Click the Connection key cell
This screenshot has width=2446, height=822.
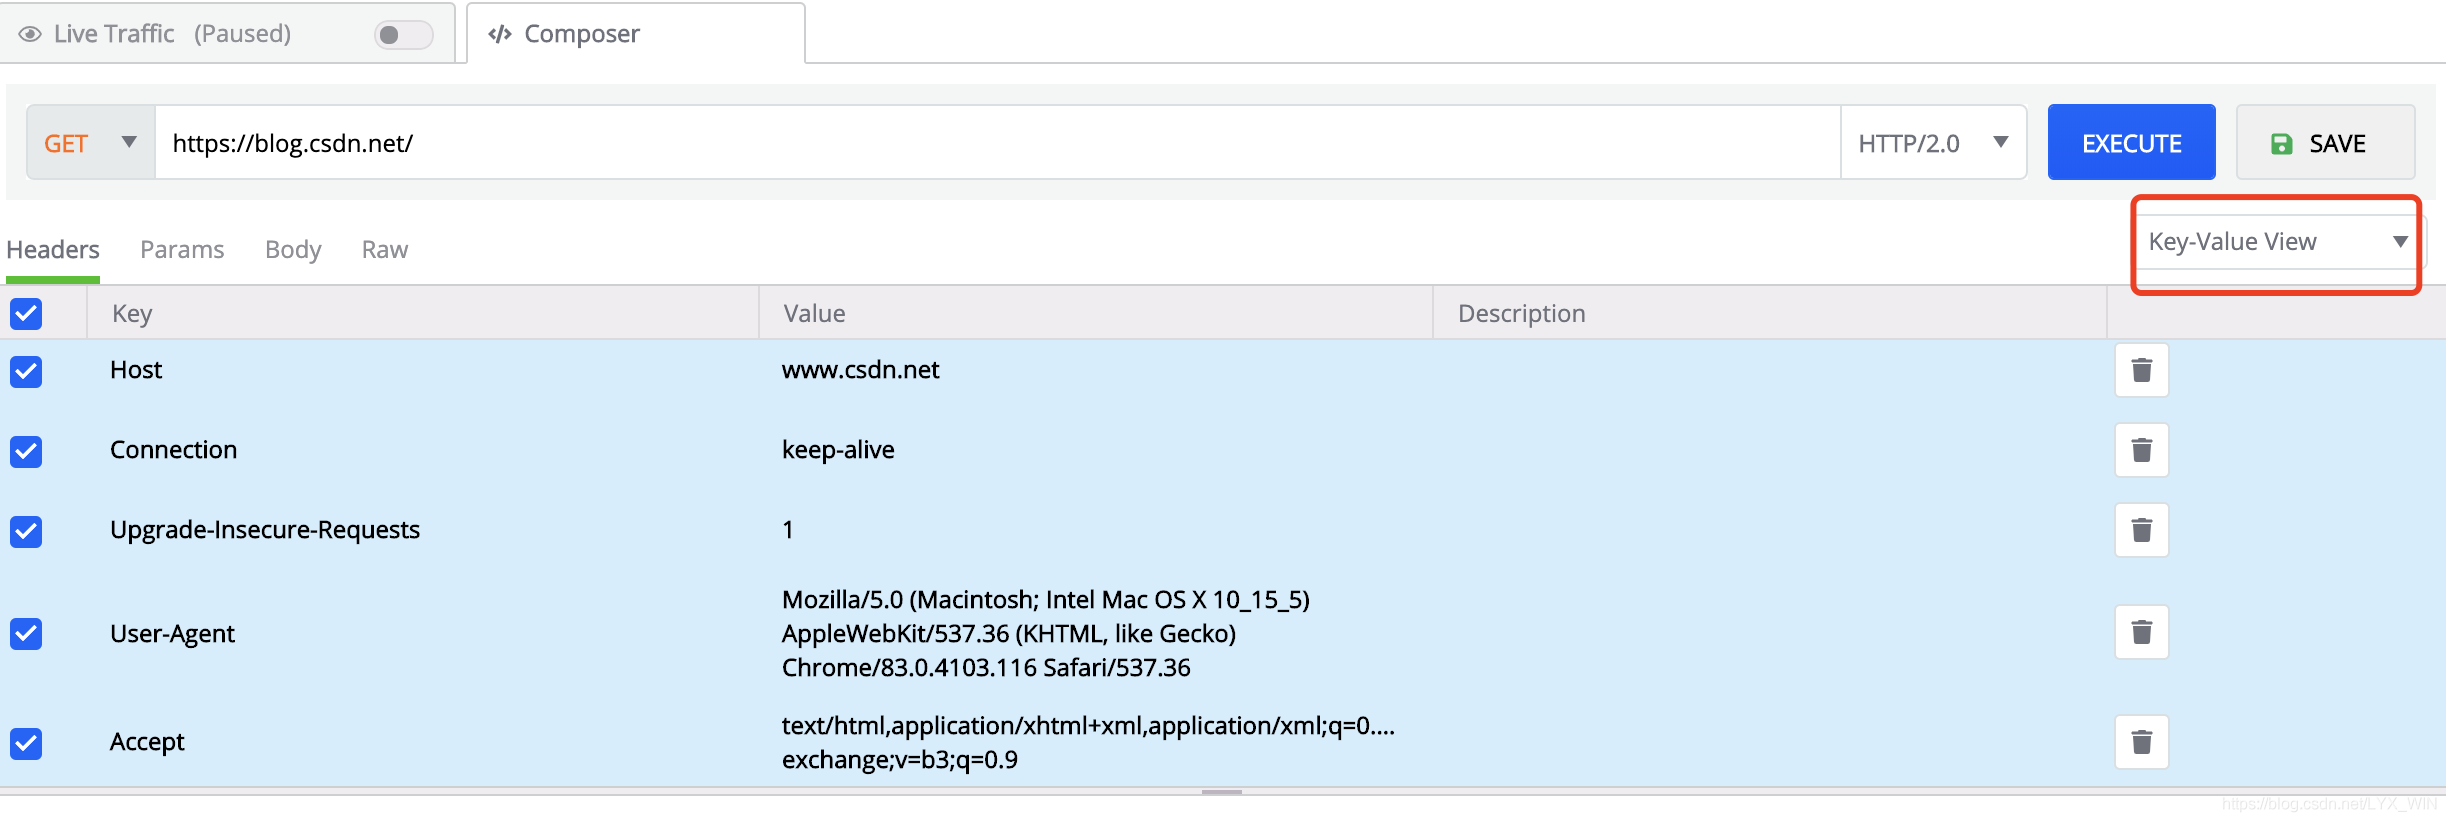coord(173,450)
